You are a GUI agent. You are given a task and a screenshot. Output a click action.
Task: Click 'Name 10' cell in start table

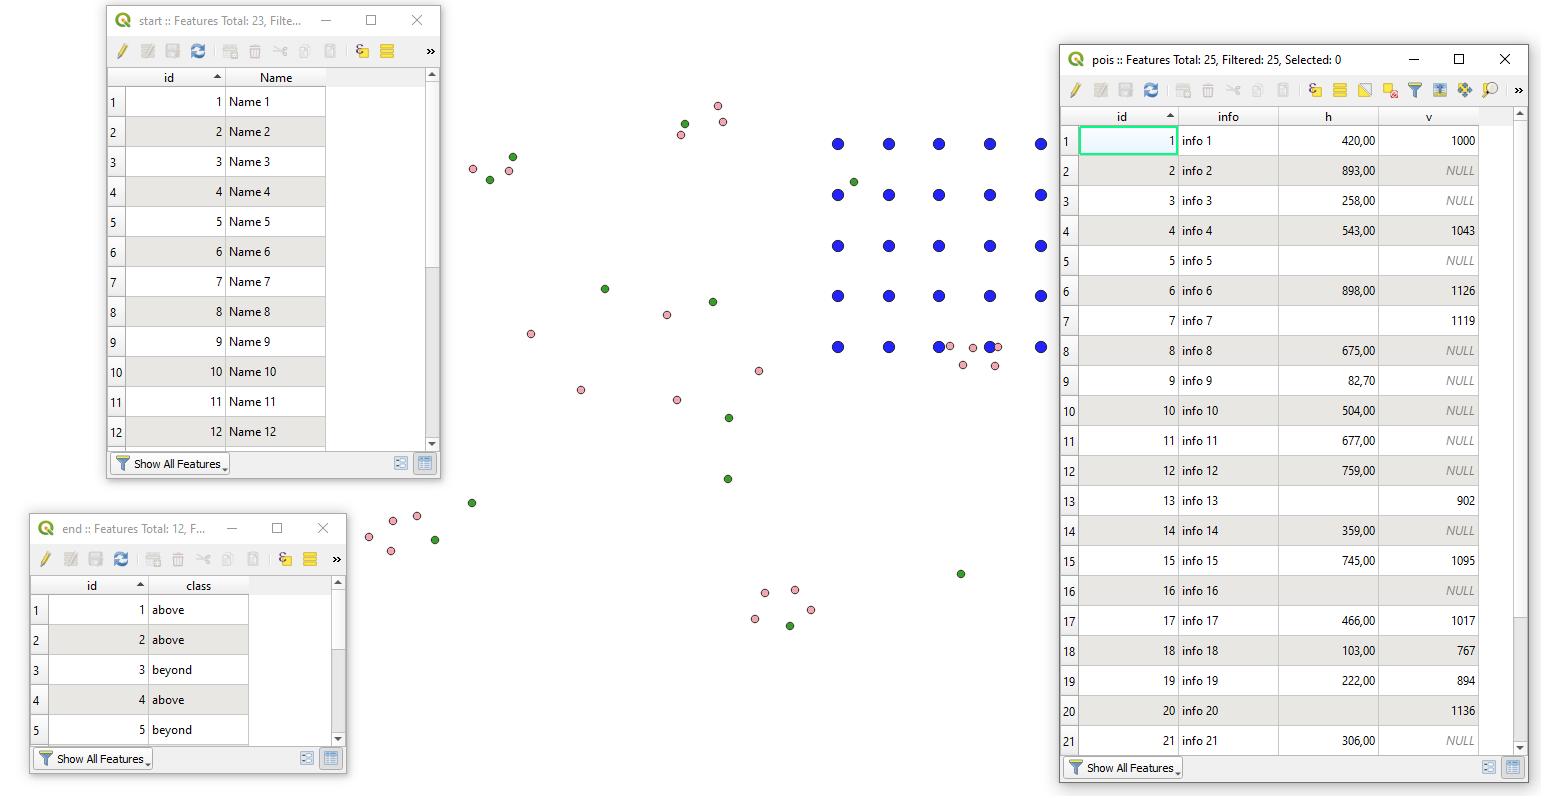[x=276, y=372]
